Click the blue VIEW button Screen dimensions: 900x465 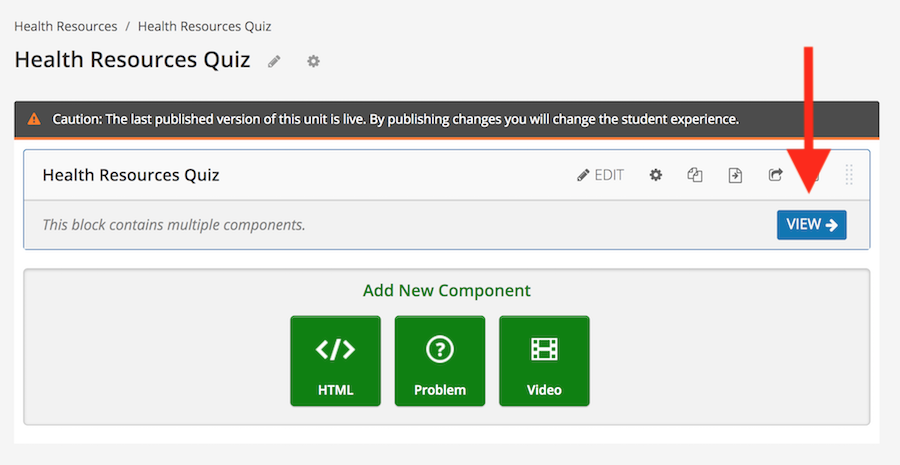812,224
